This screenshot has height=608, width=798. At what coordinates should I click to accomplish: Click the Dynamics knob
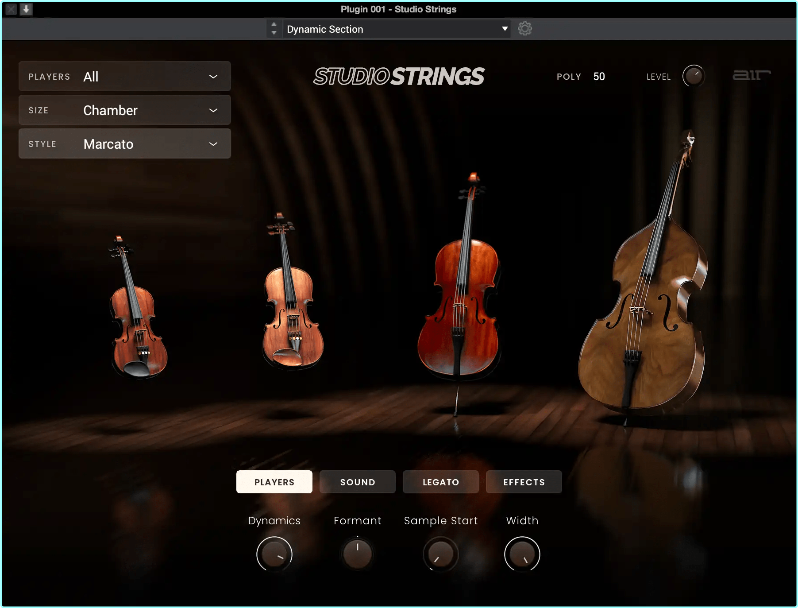(x=274, y=554)
